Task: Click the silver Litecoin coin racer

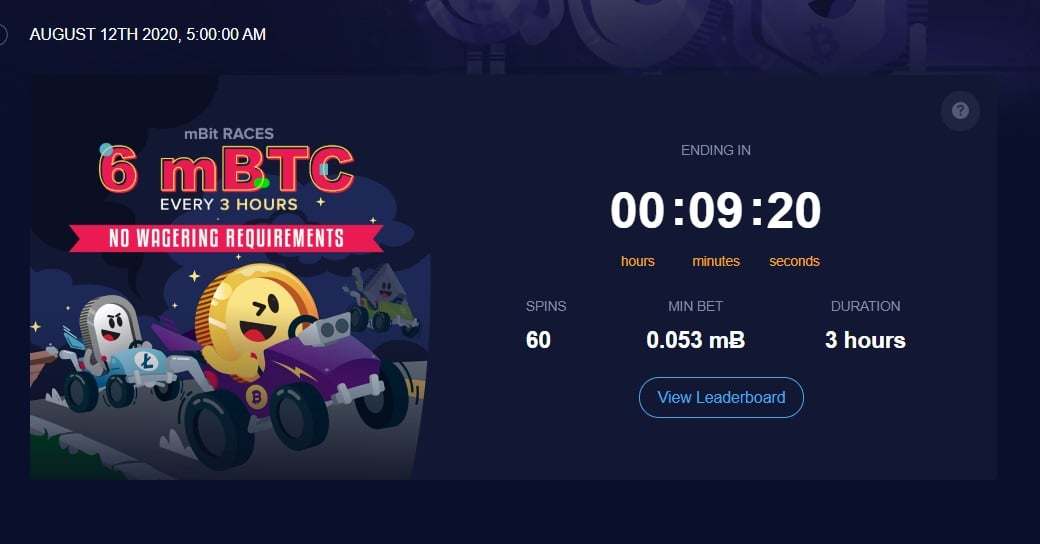Action: (108, 326)
